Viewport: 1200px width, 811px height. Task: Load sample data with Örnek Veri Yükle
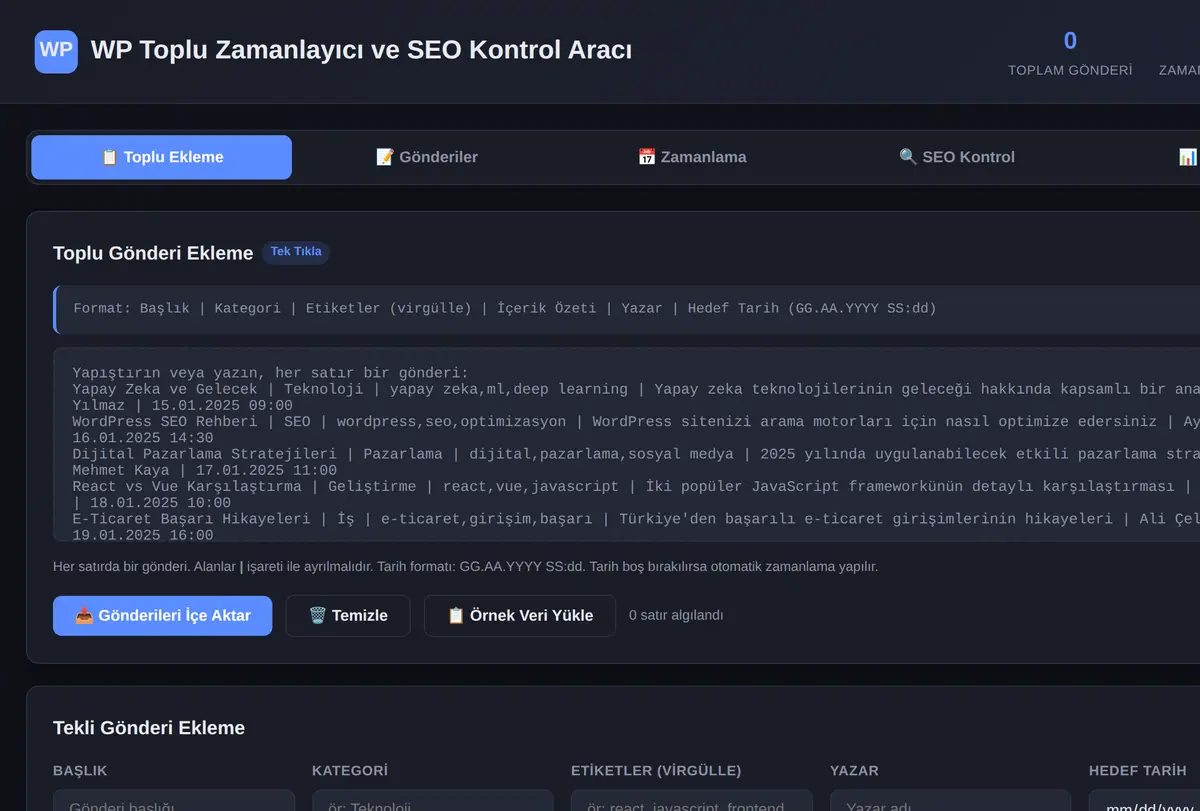pos(520,615)
